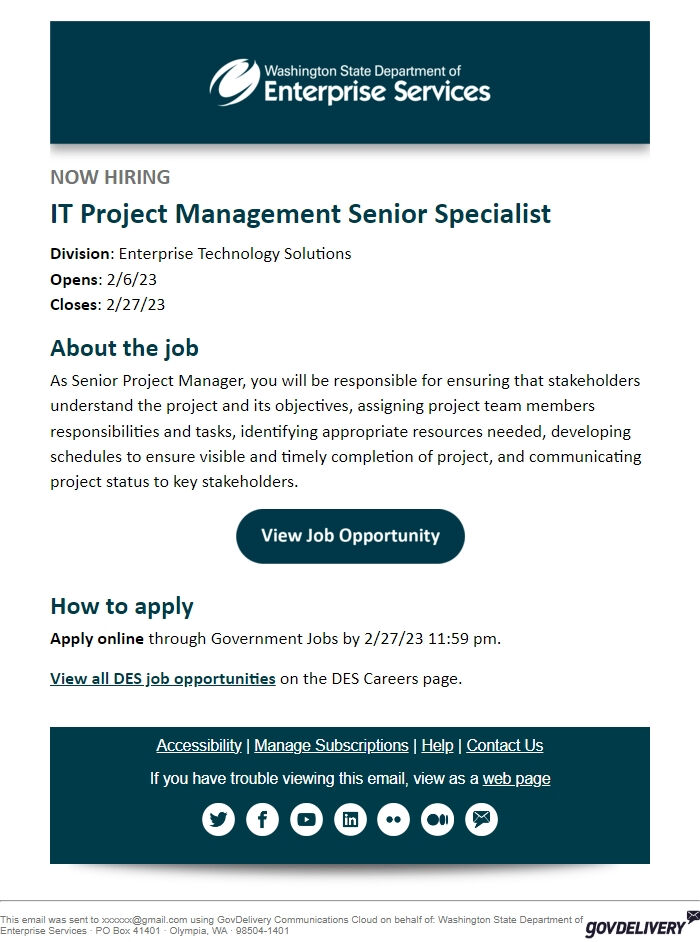
Task: Click the Flickr two-dot icon
Action: [x=394, y=820]
